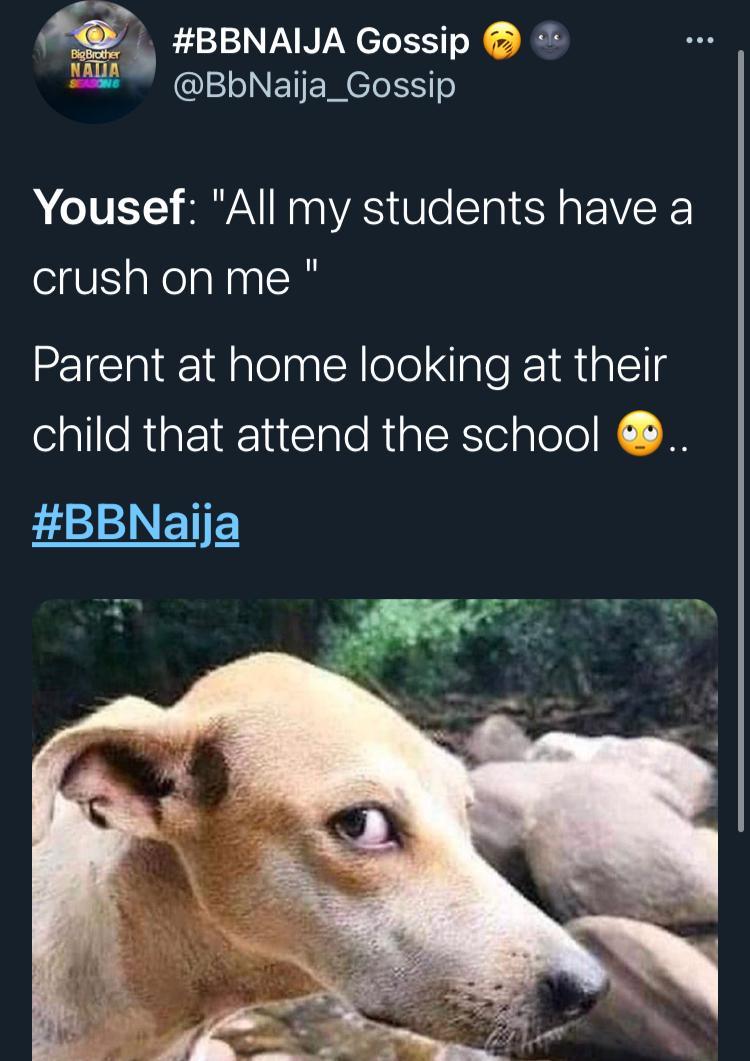Viewport: 750px width, 1061px height.
Task: Click the word "school" in the tweet
Action: [x=534, y=434]
